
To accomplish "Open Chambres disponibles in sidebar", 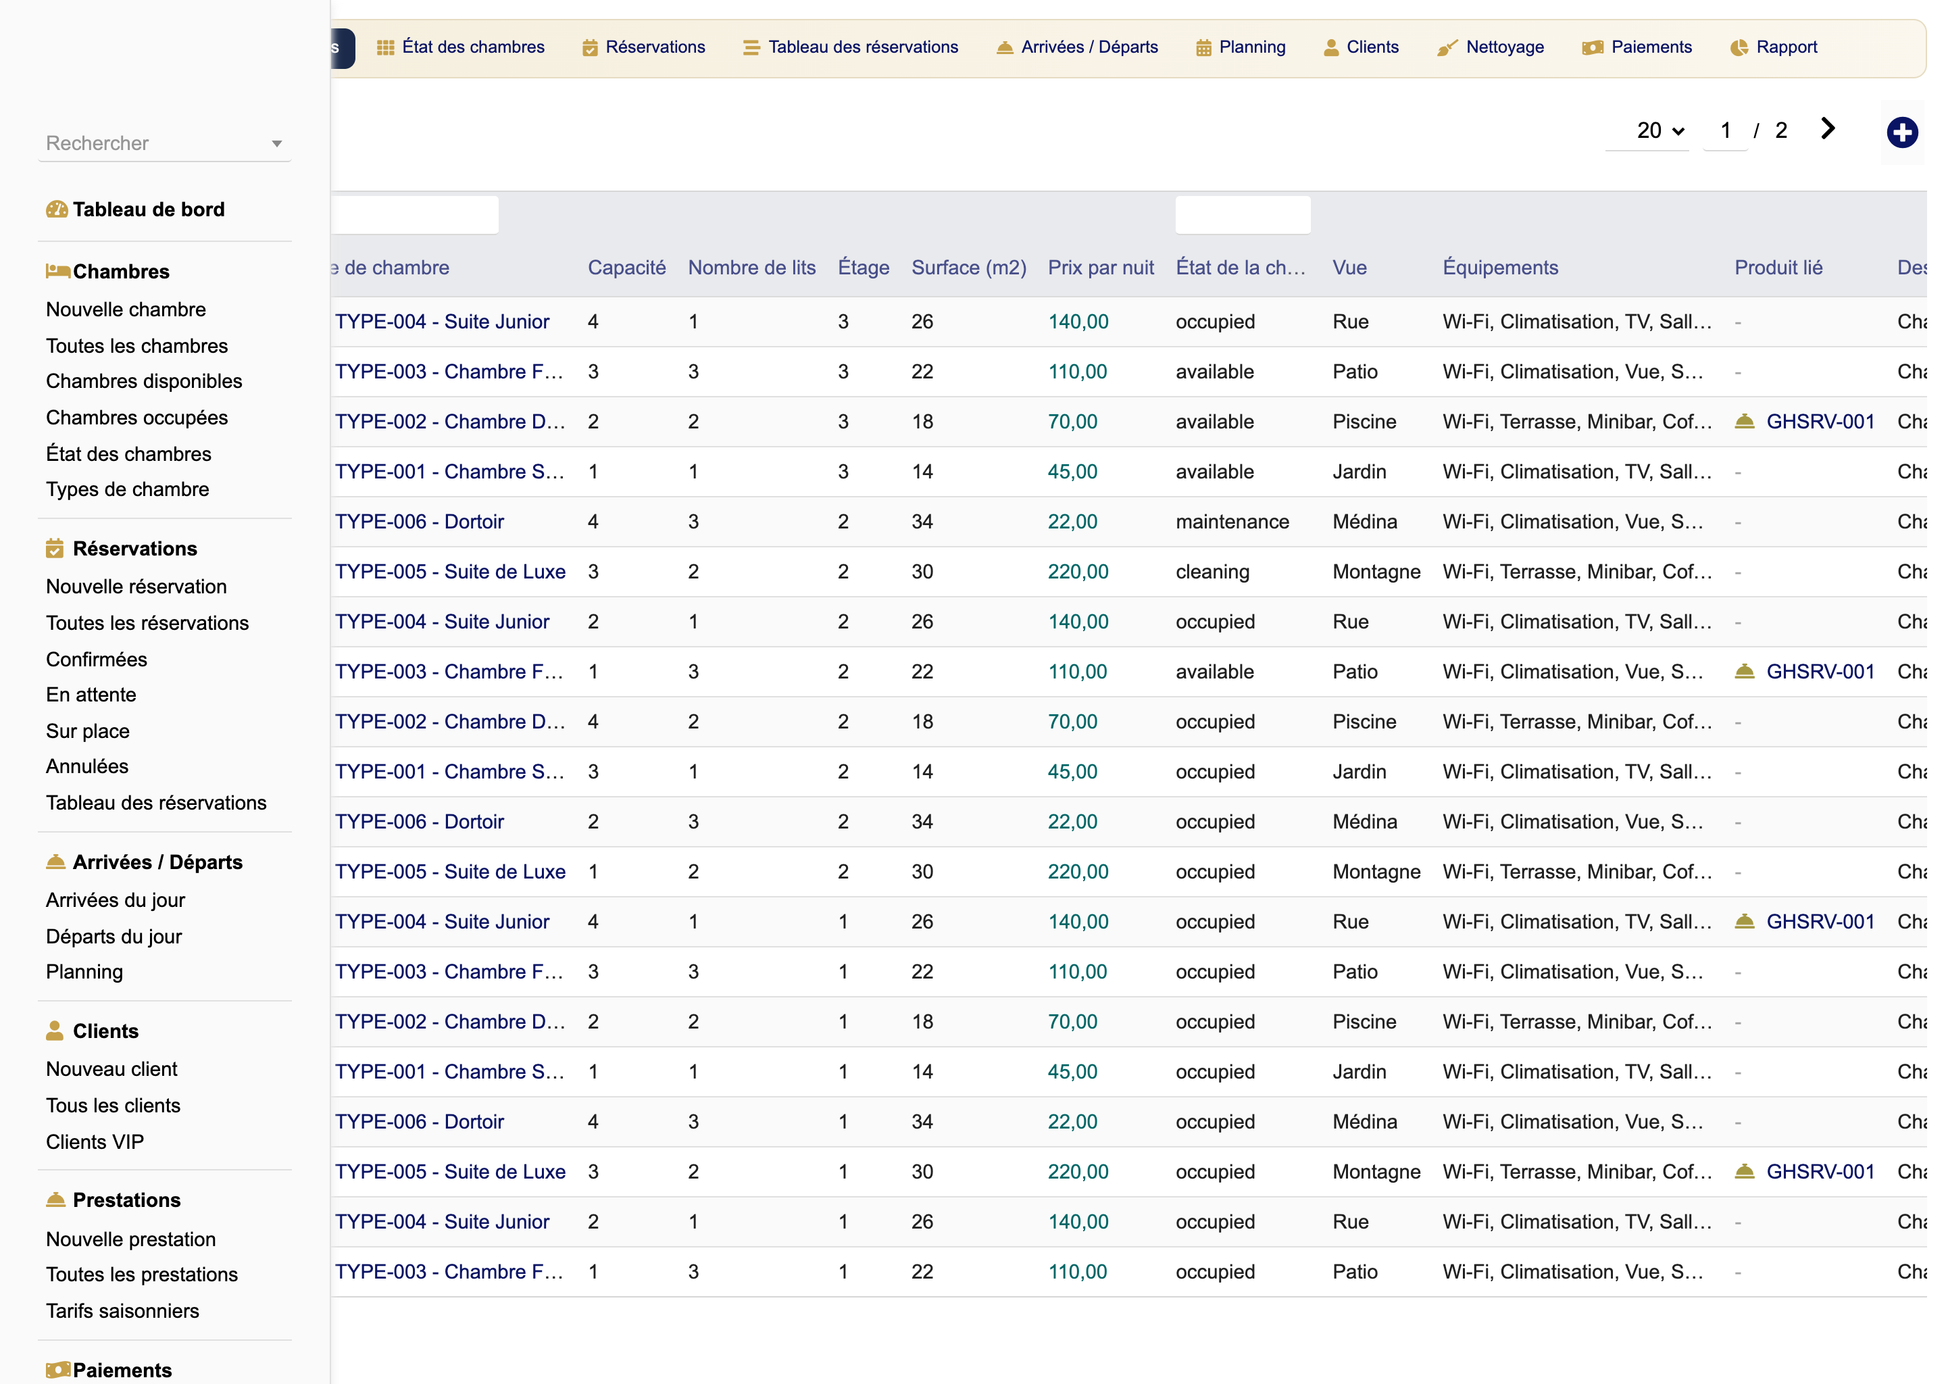I will (x=144, y=381).
